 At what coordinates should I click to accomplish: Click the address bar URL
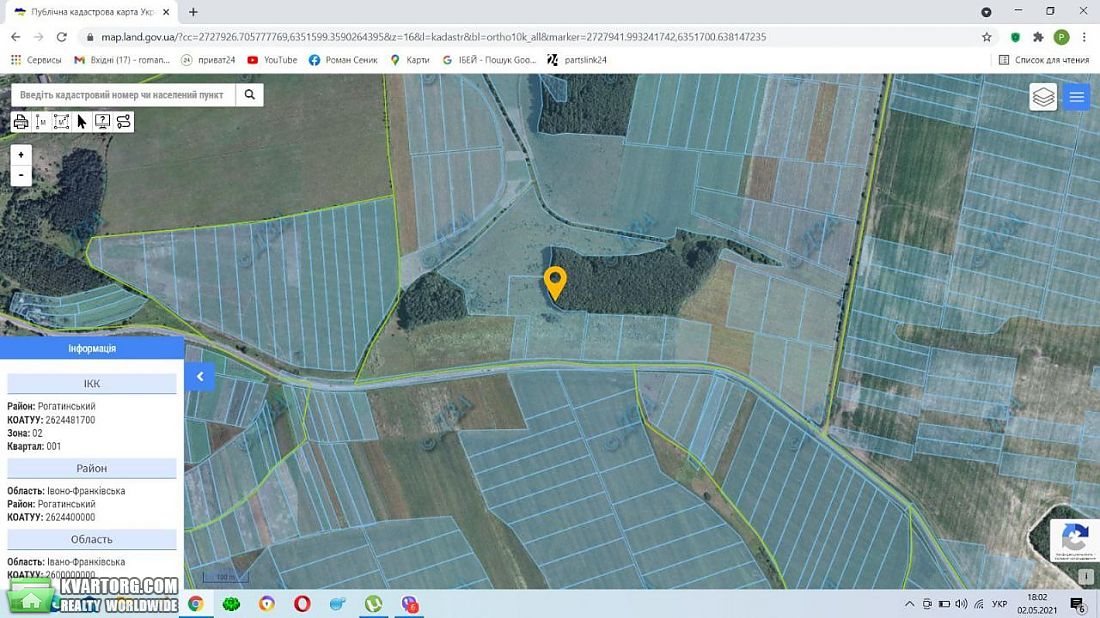click(x=434, y=36)
